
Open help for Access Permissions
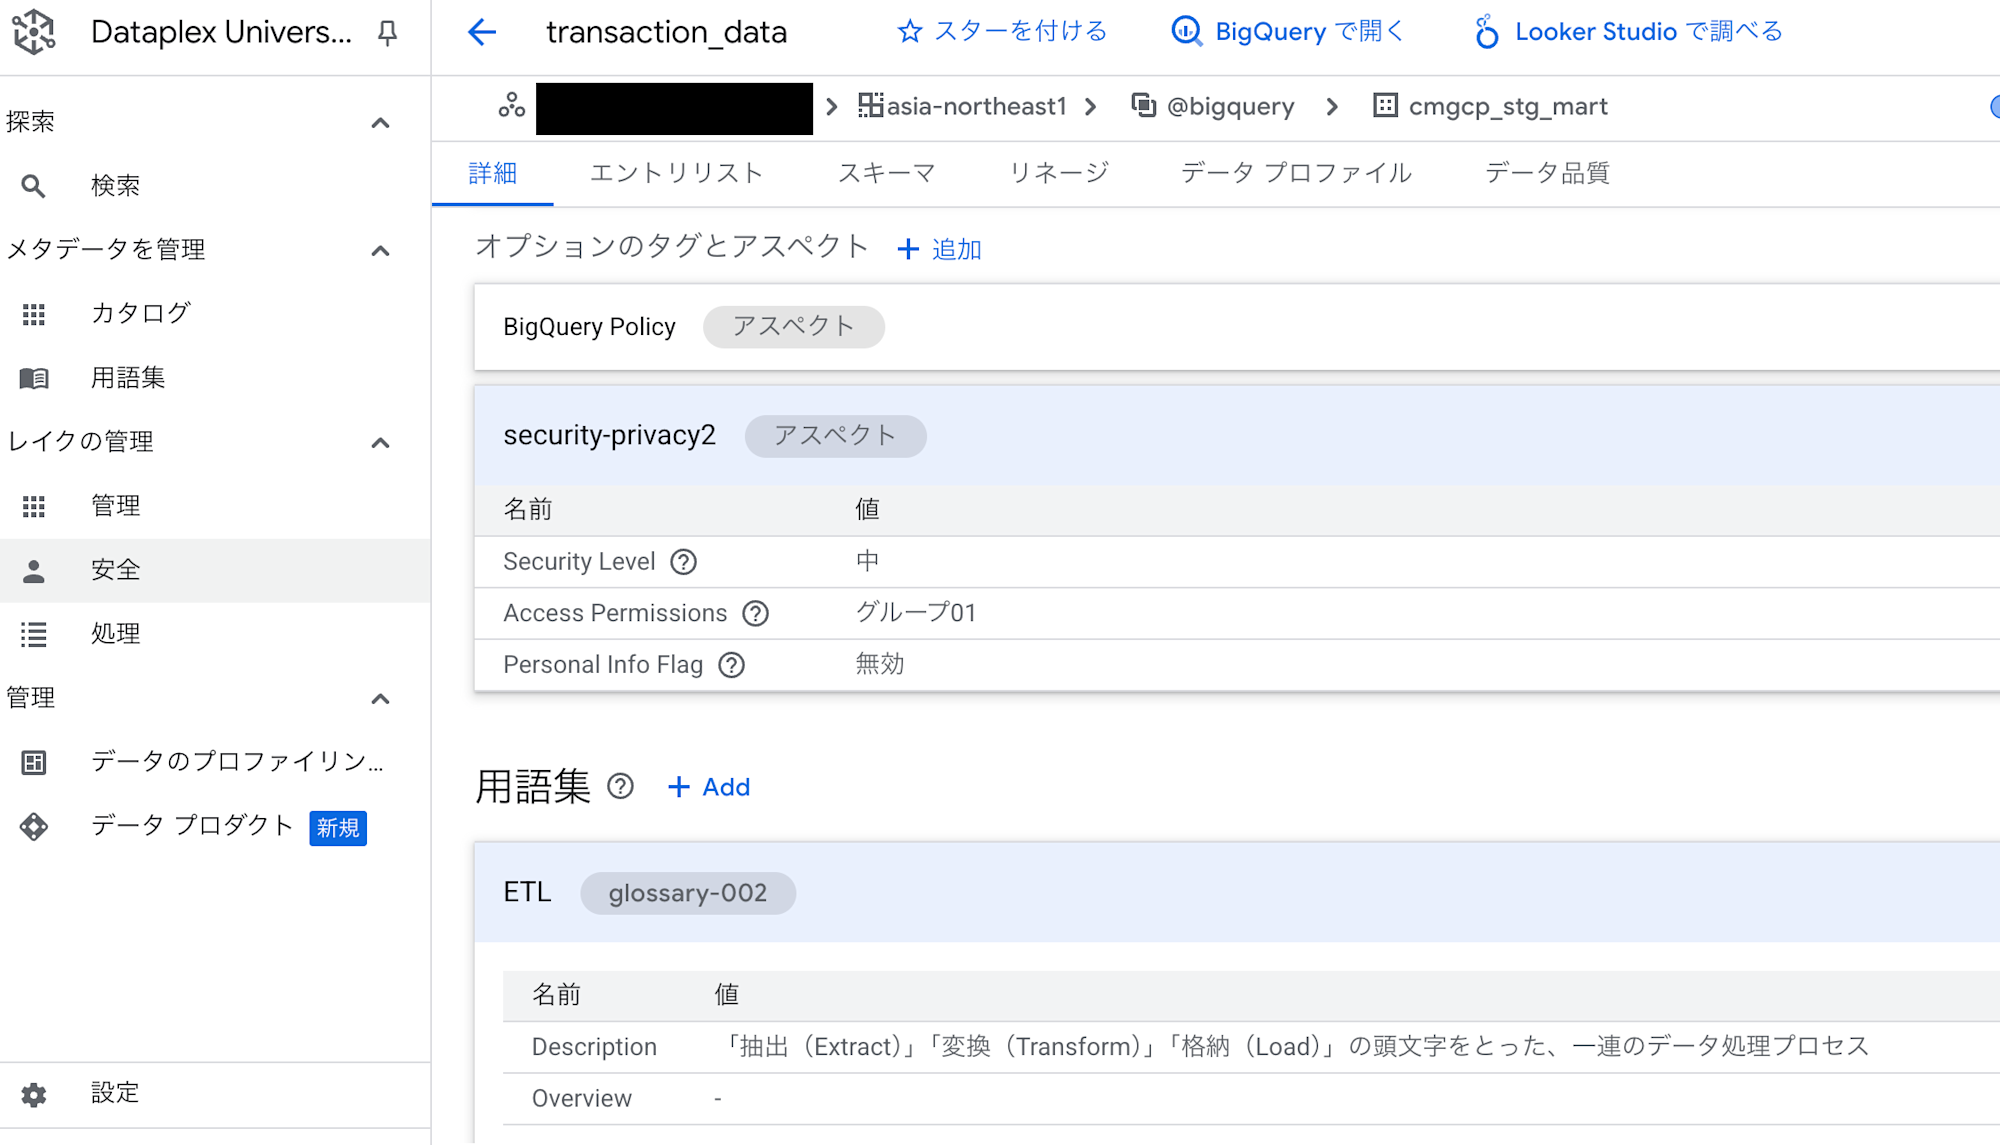756,614
